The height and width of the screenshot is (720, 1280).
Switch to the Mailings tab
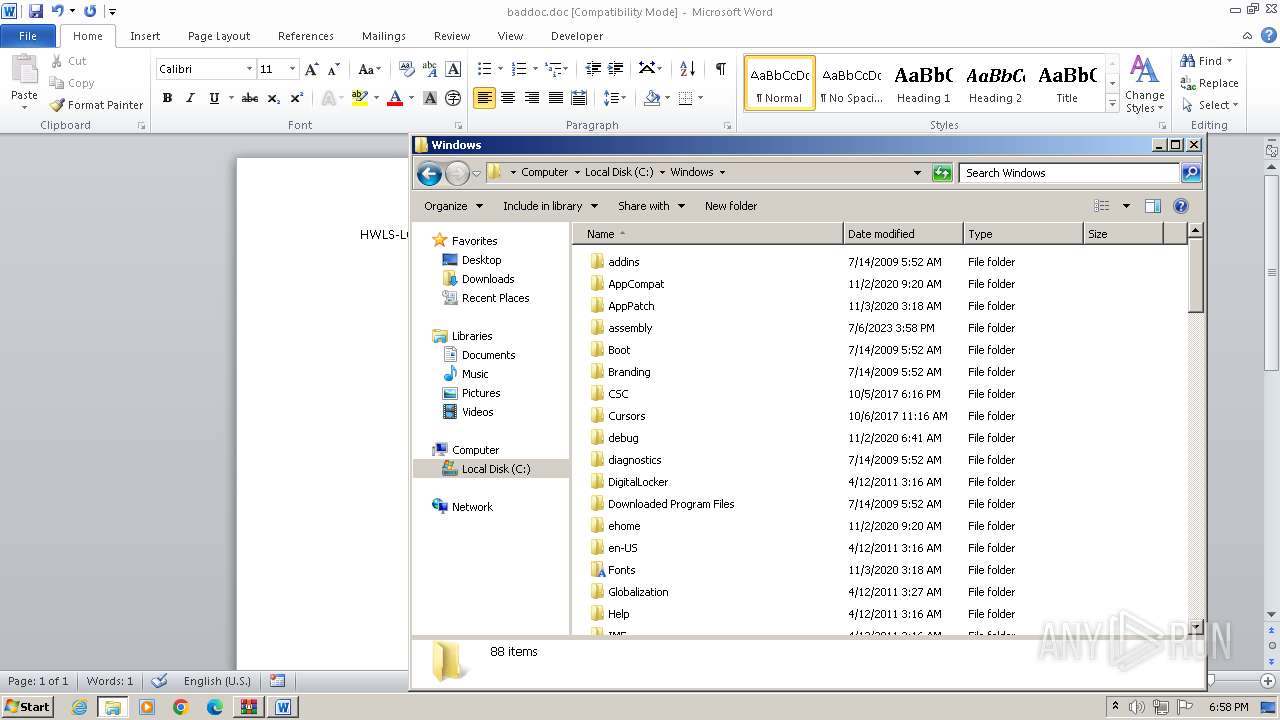point(384,36)
